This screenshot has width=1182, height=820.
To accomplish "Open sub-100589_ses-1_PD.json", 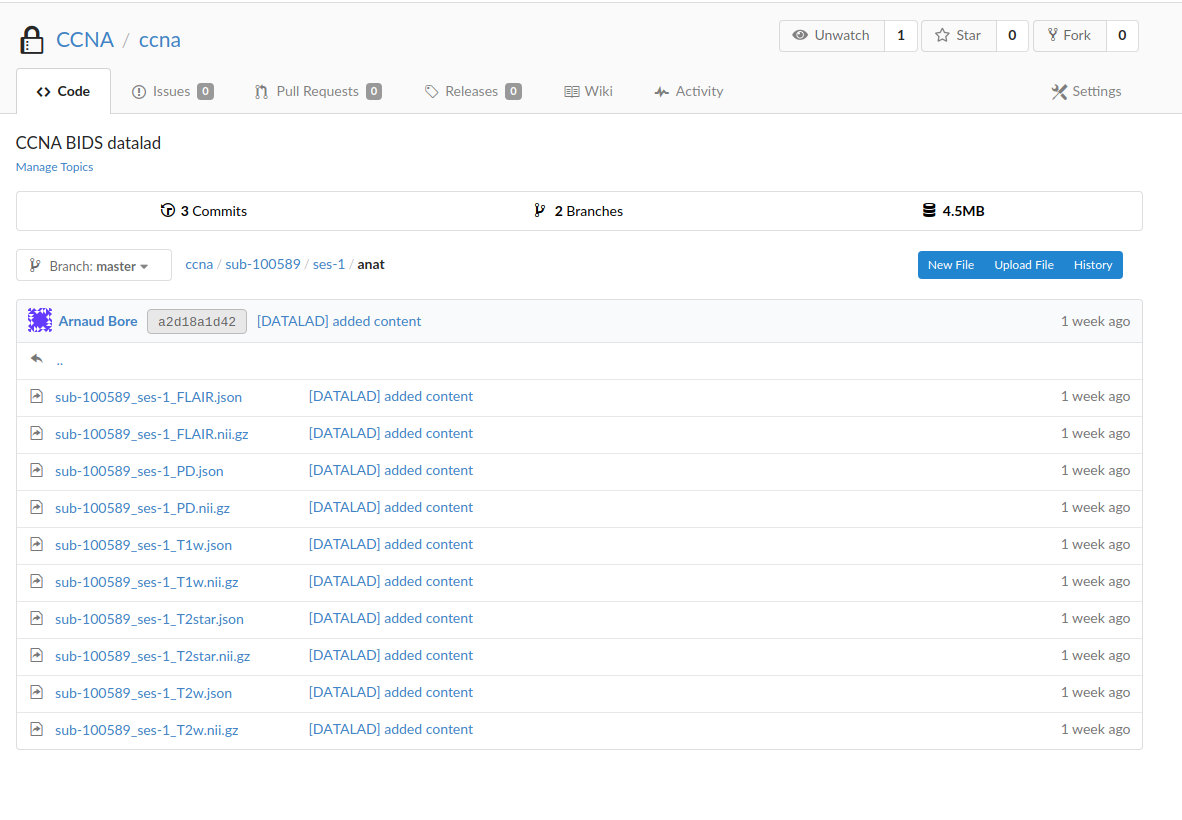I will pyautogui.click(x=139, y=471).
